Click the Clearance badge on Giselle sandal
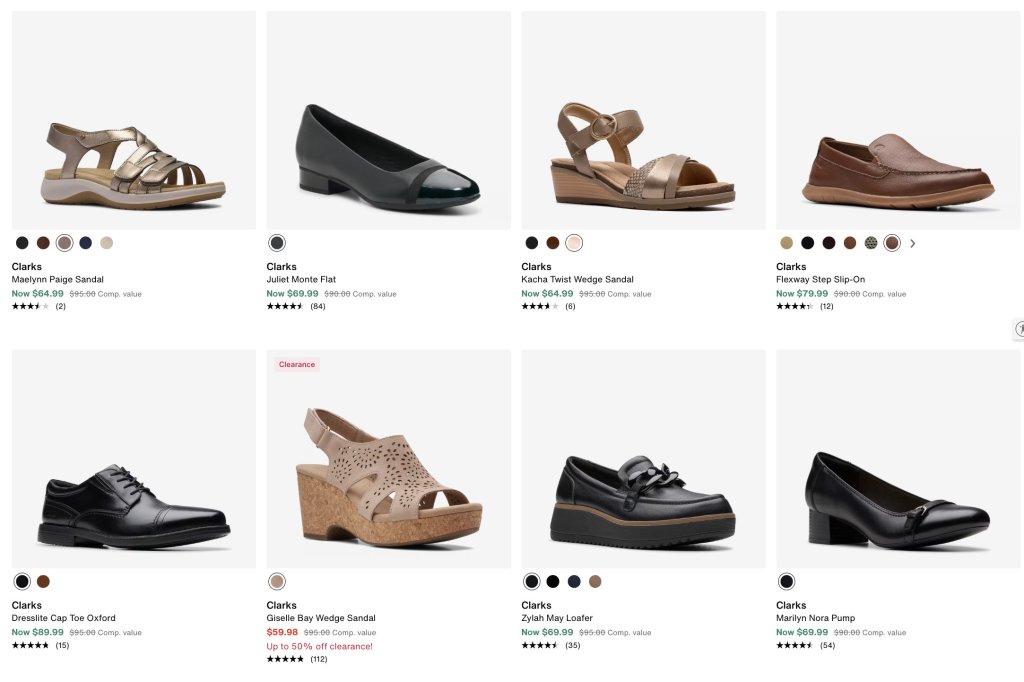Screen dimensions: 1024x682 pos(296,365)
